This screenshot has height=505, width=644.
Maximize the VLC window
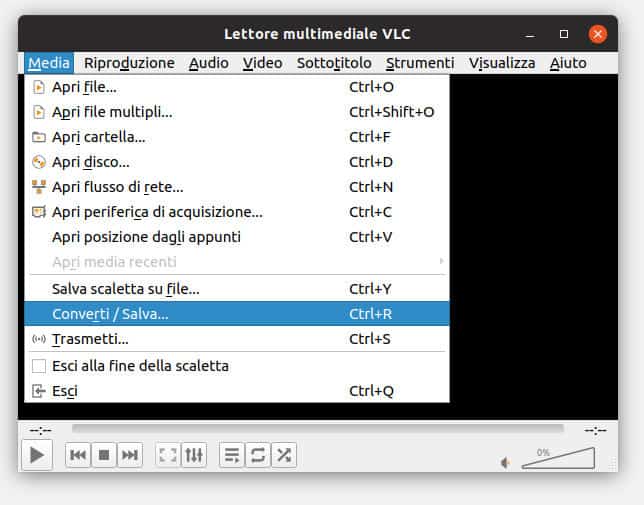(x=564, y=34)
